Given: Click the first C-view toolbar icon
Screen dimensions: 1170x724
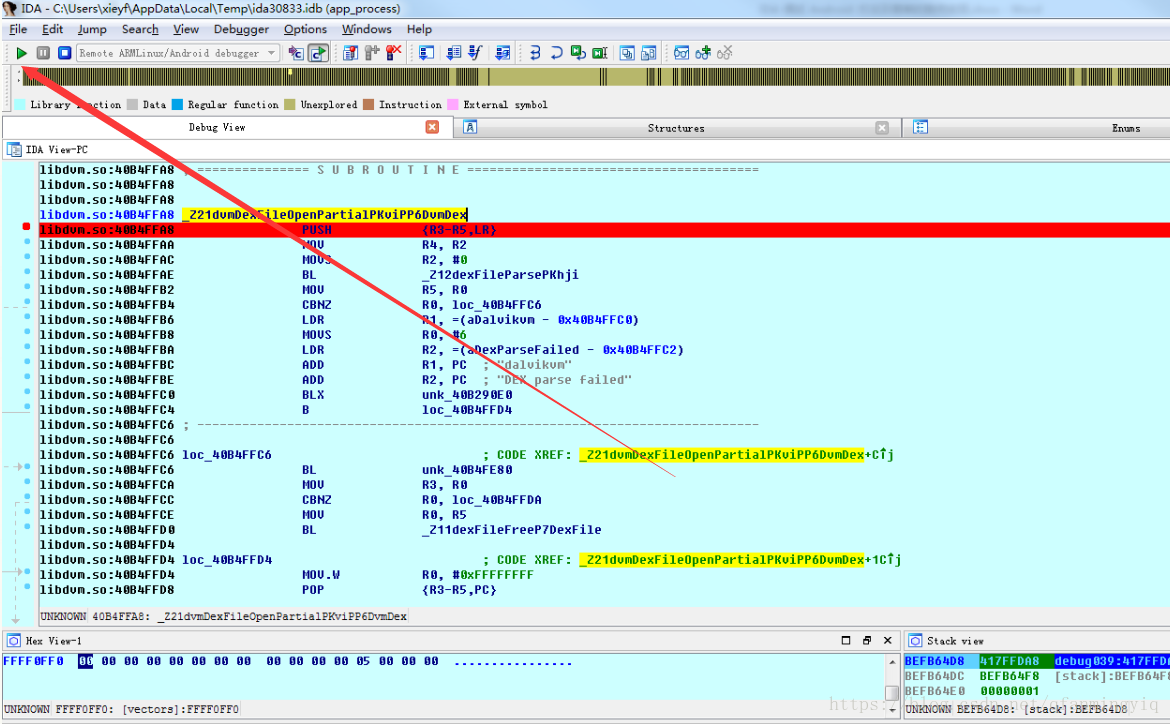Looking at the screenshot, I should (x=296, y=53).
